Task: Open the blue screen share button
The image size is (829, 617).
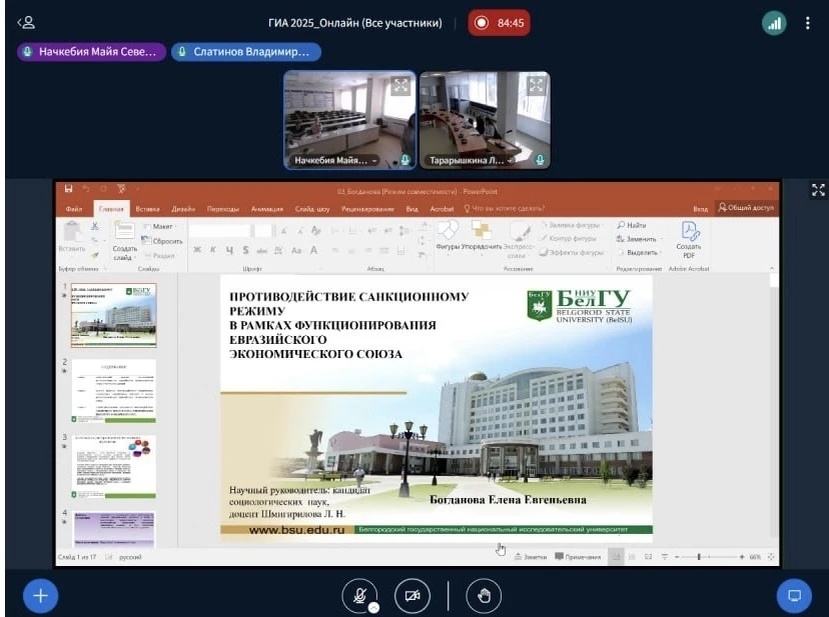Action: (x=794, y=596)
